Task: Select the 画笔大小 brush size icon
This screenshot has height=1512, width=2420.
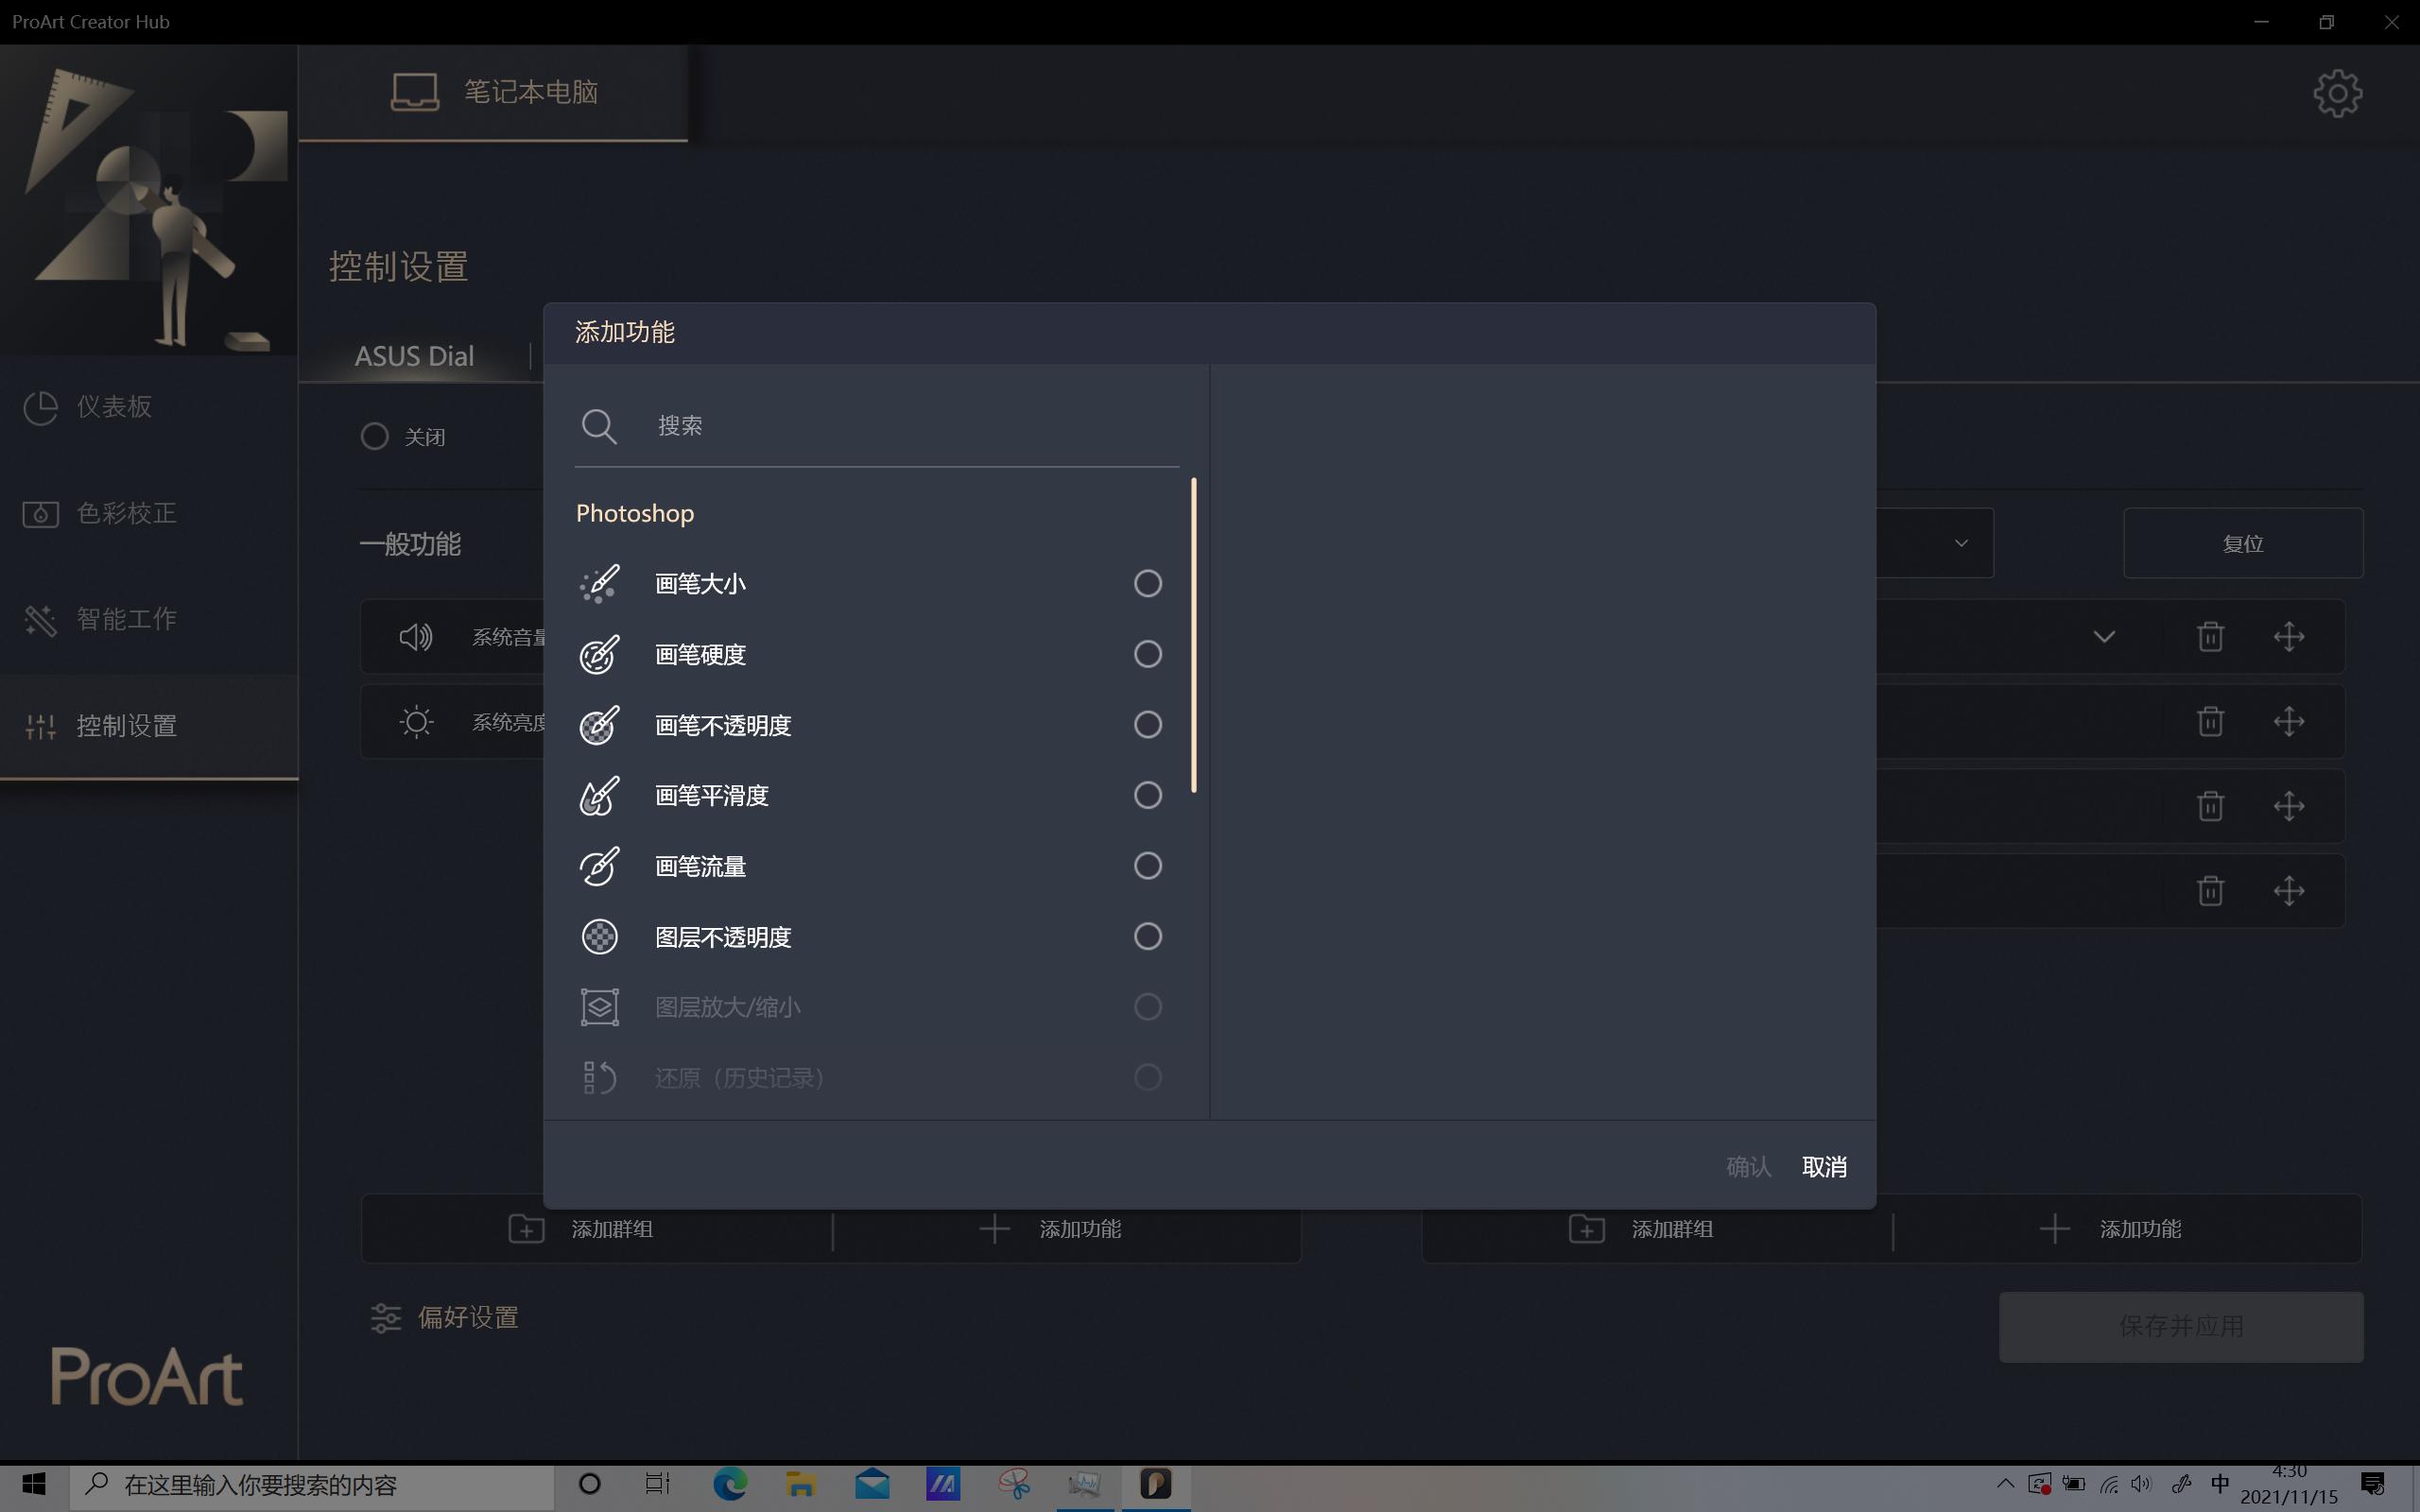Action: [x=598, y=583]
